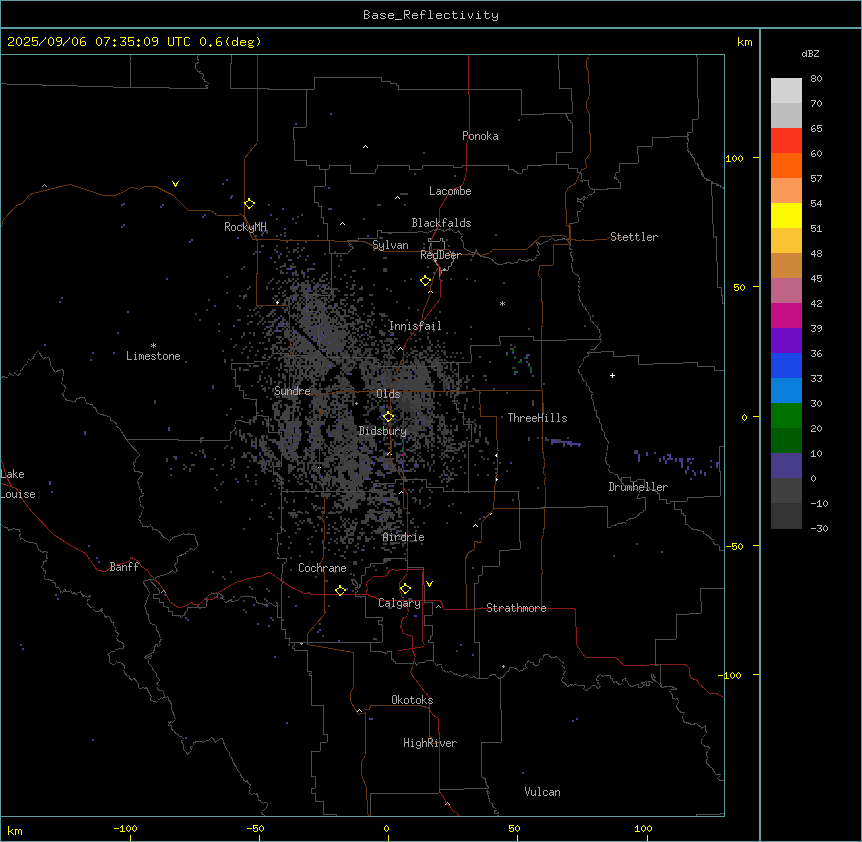862x842 pixels.
Task: Select the bright green 30-20 dBZ legend swatch
Action: 786,416
